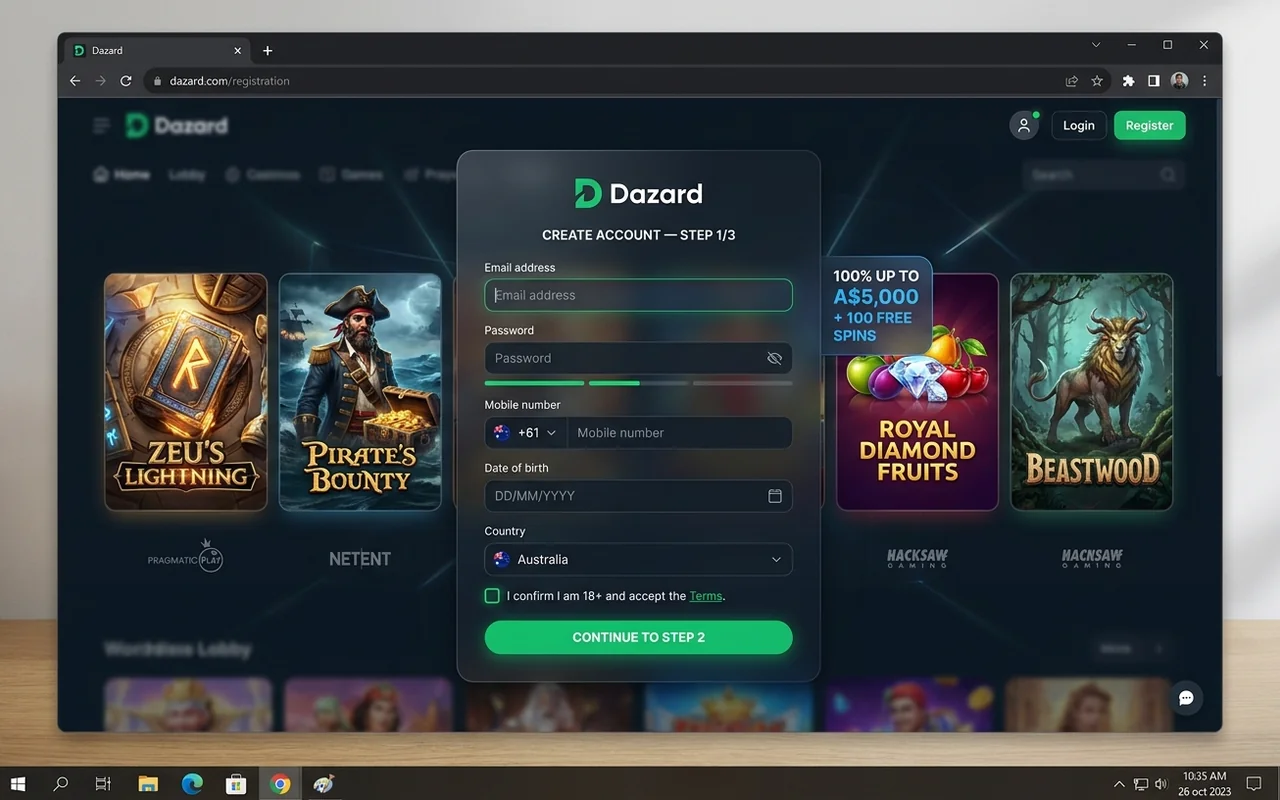This screenshot has width=1280, height=800.
Task: Click Continue to Step 2 button
Action: [x=638, y=638]
